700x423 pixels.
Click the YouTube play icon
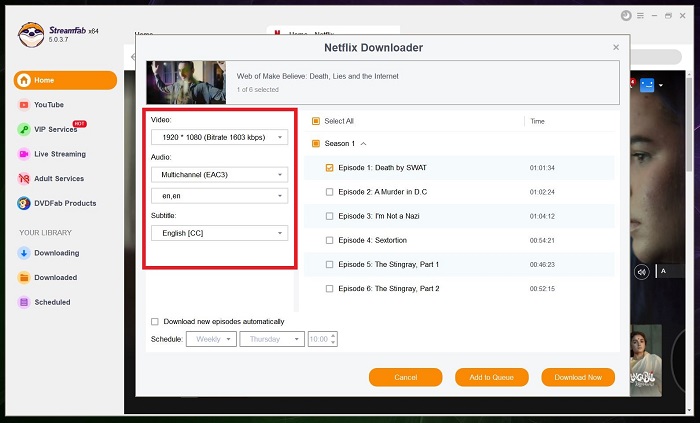tap(24, 105)
